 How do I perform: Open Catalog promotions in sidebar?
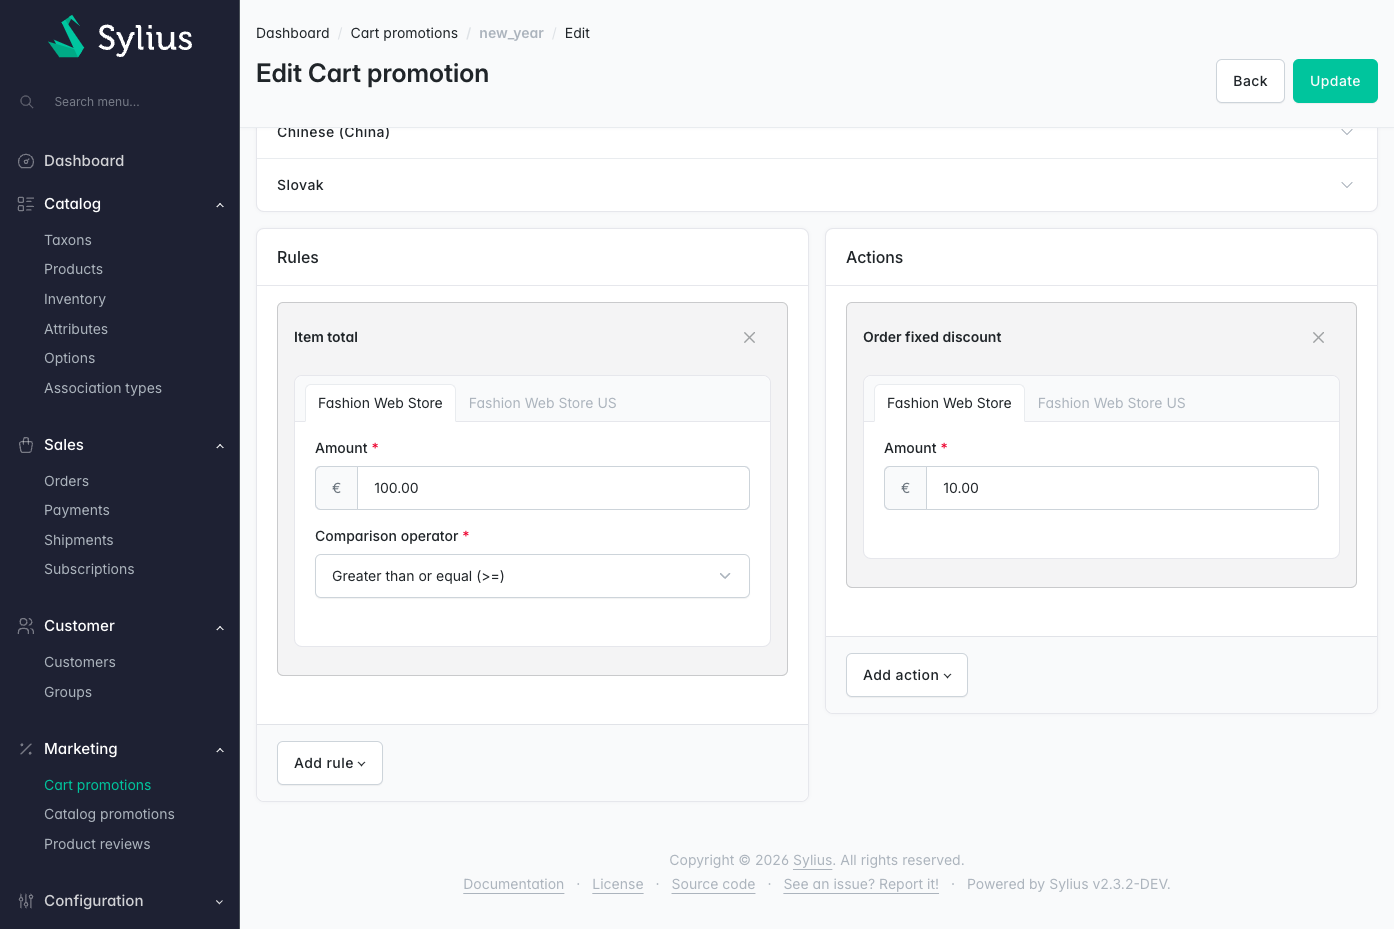pos(109,814)
